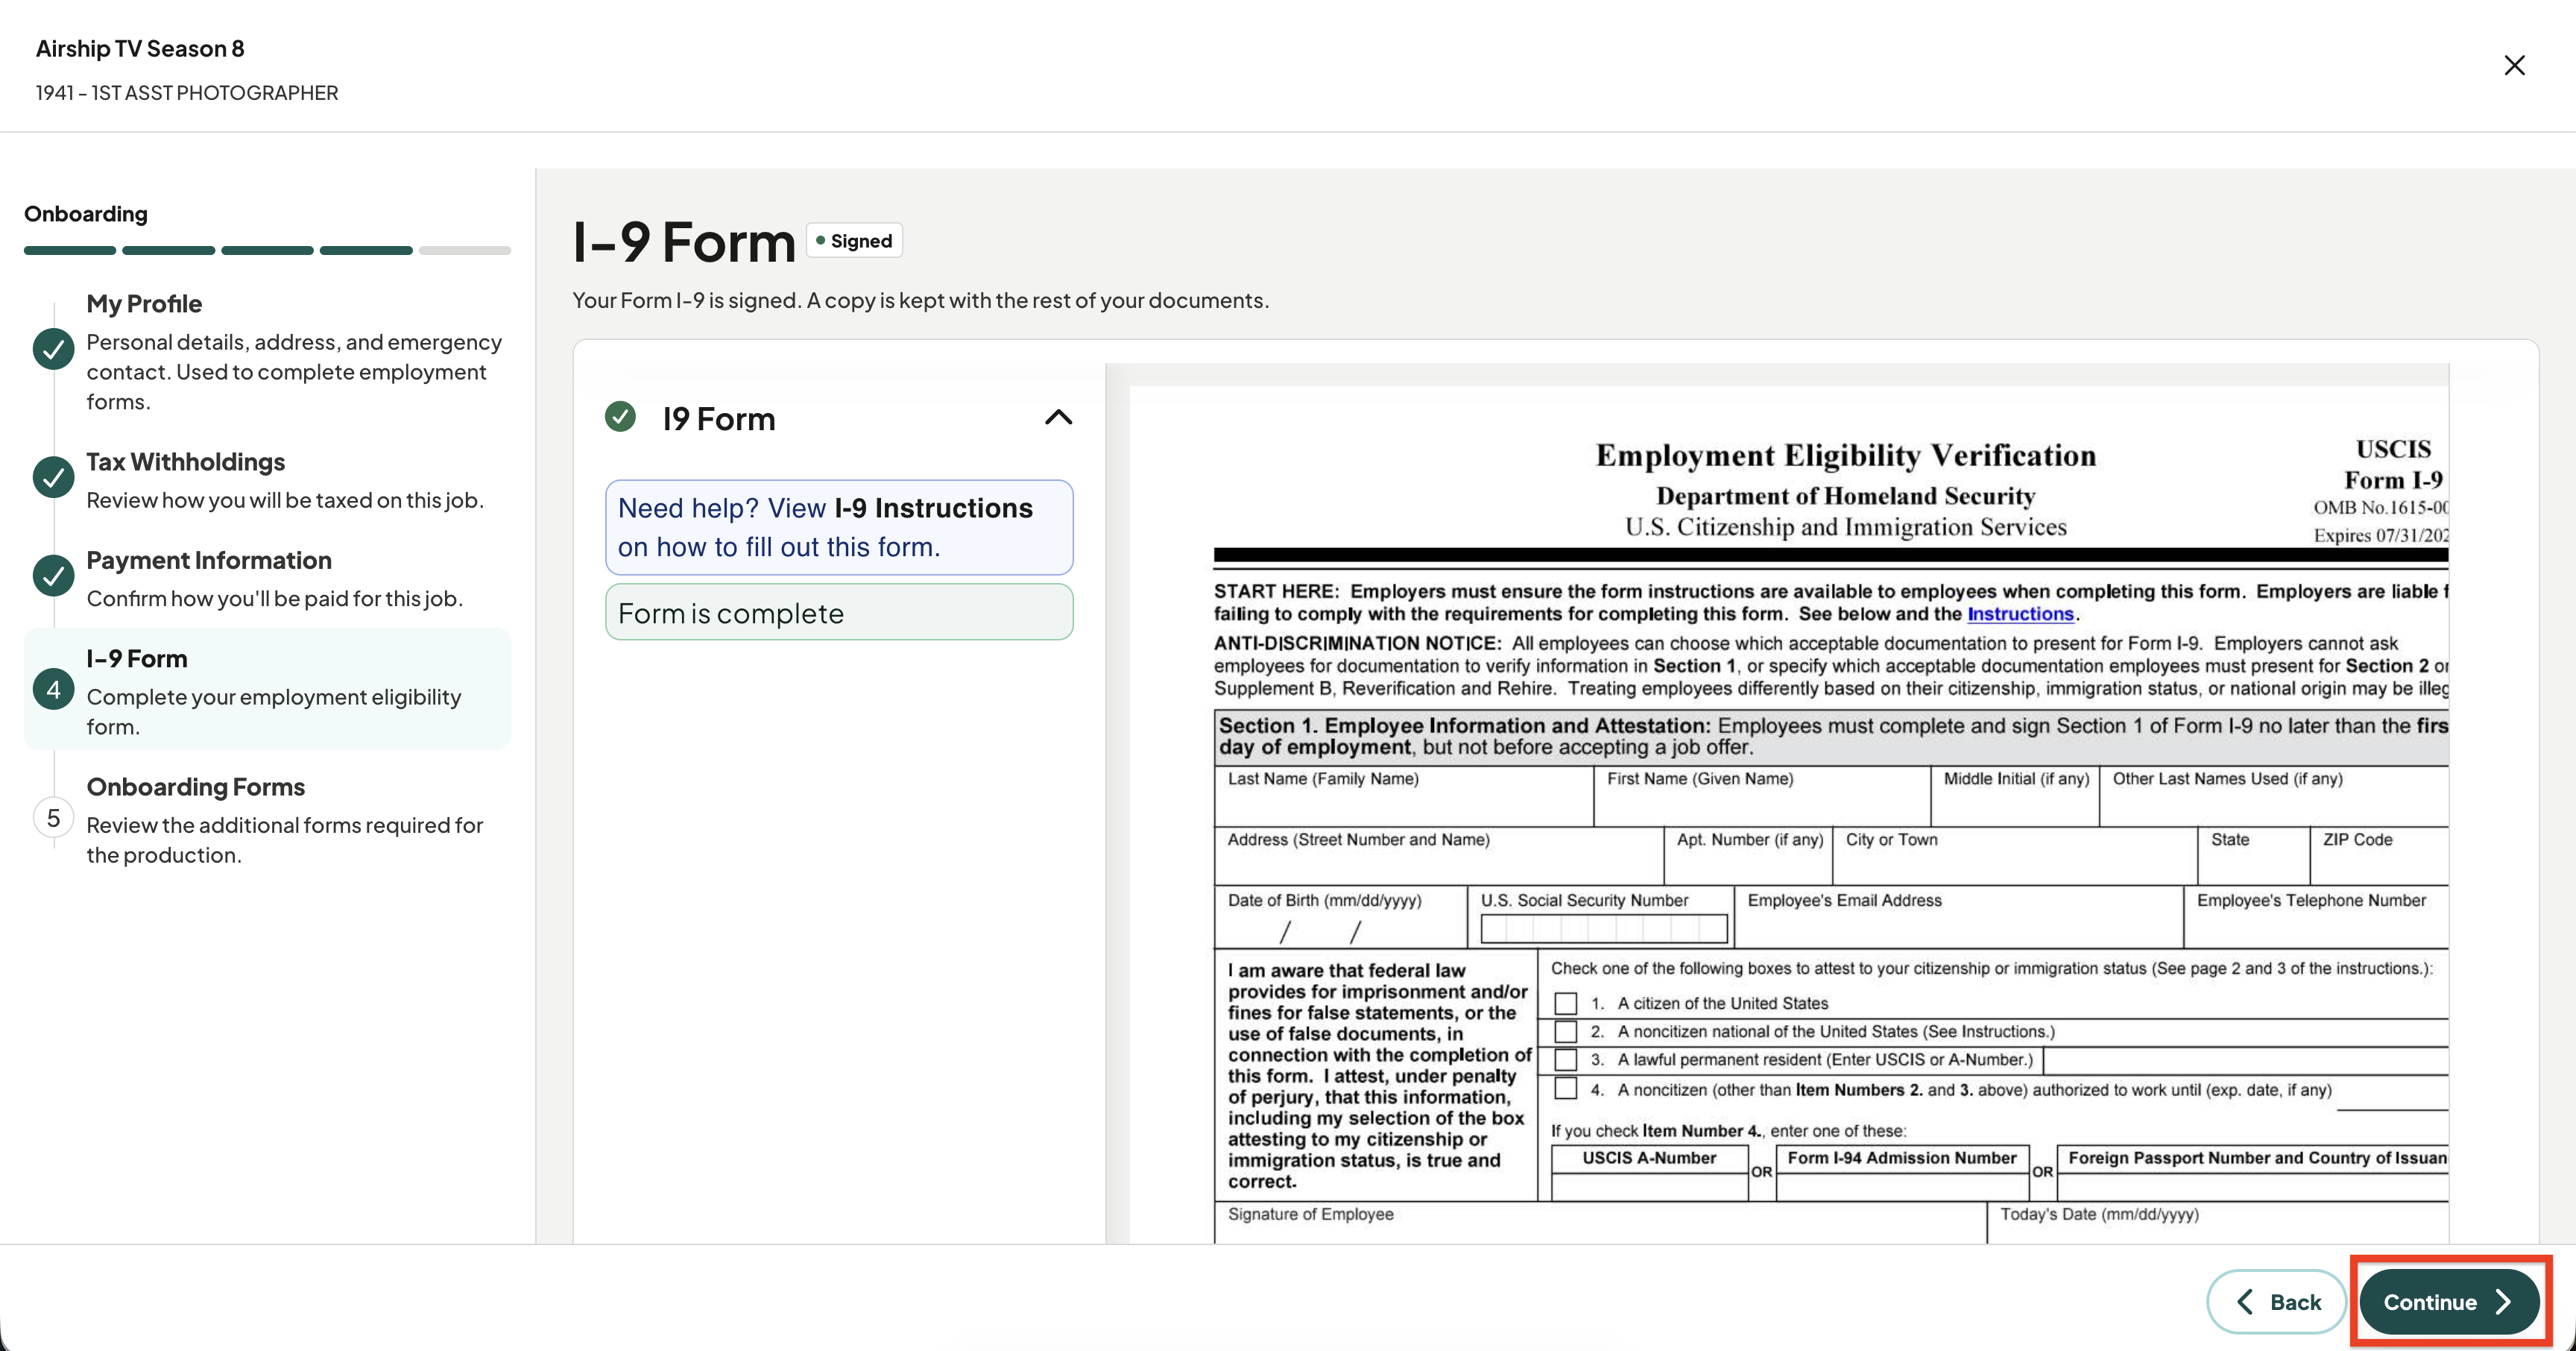
Task: Click the Form I-94 Admission Number field
Action: (x=1903, y=1187)
